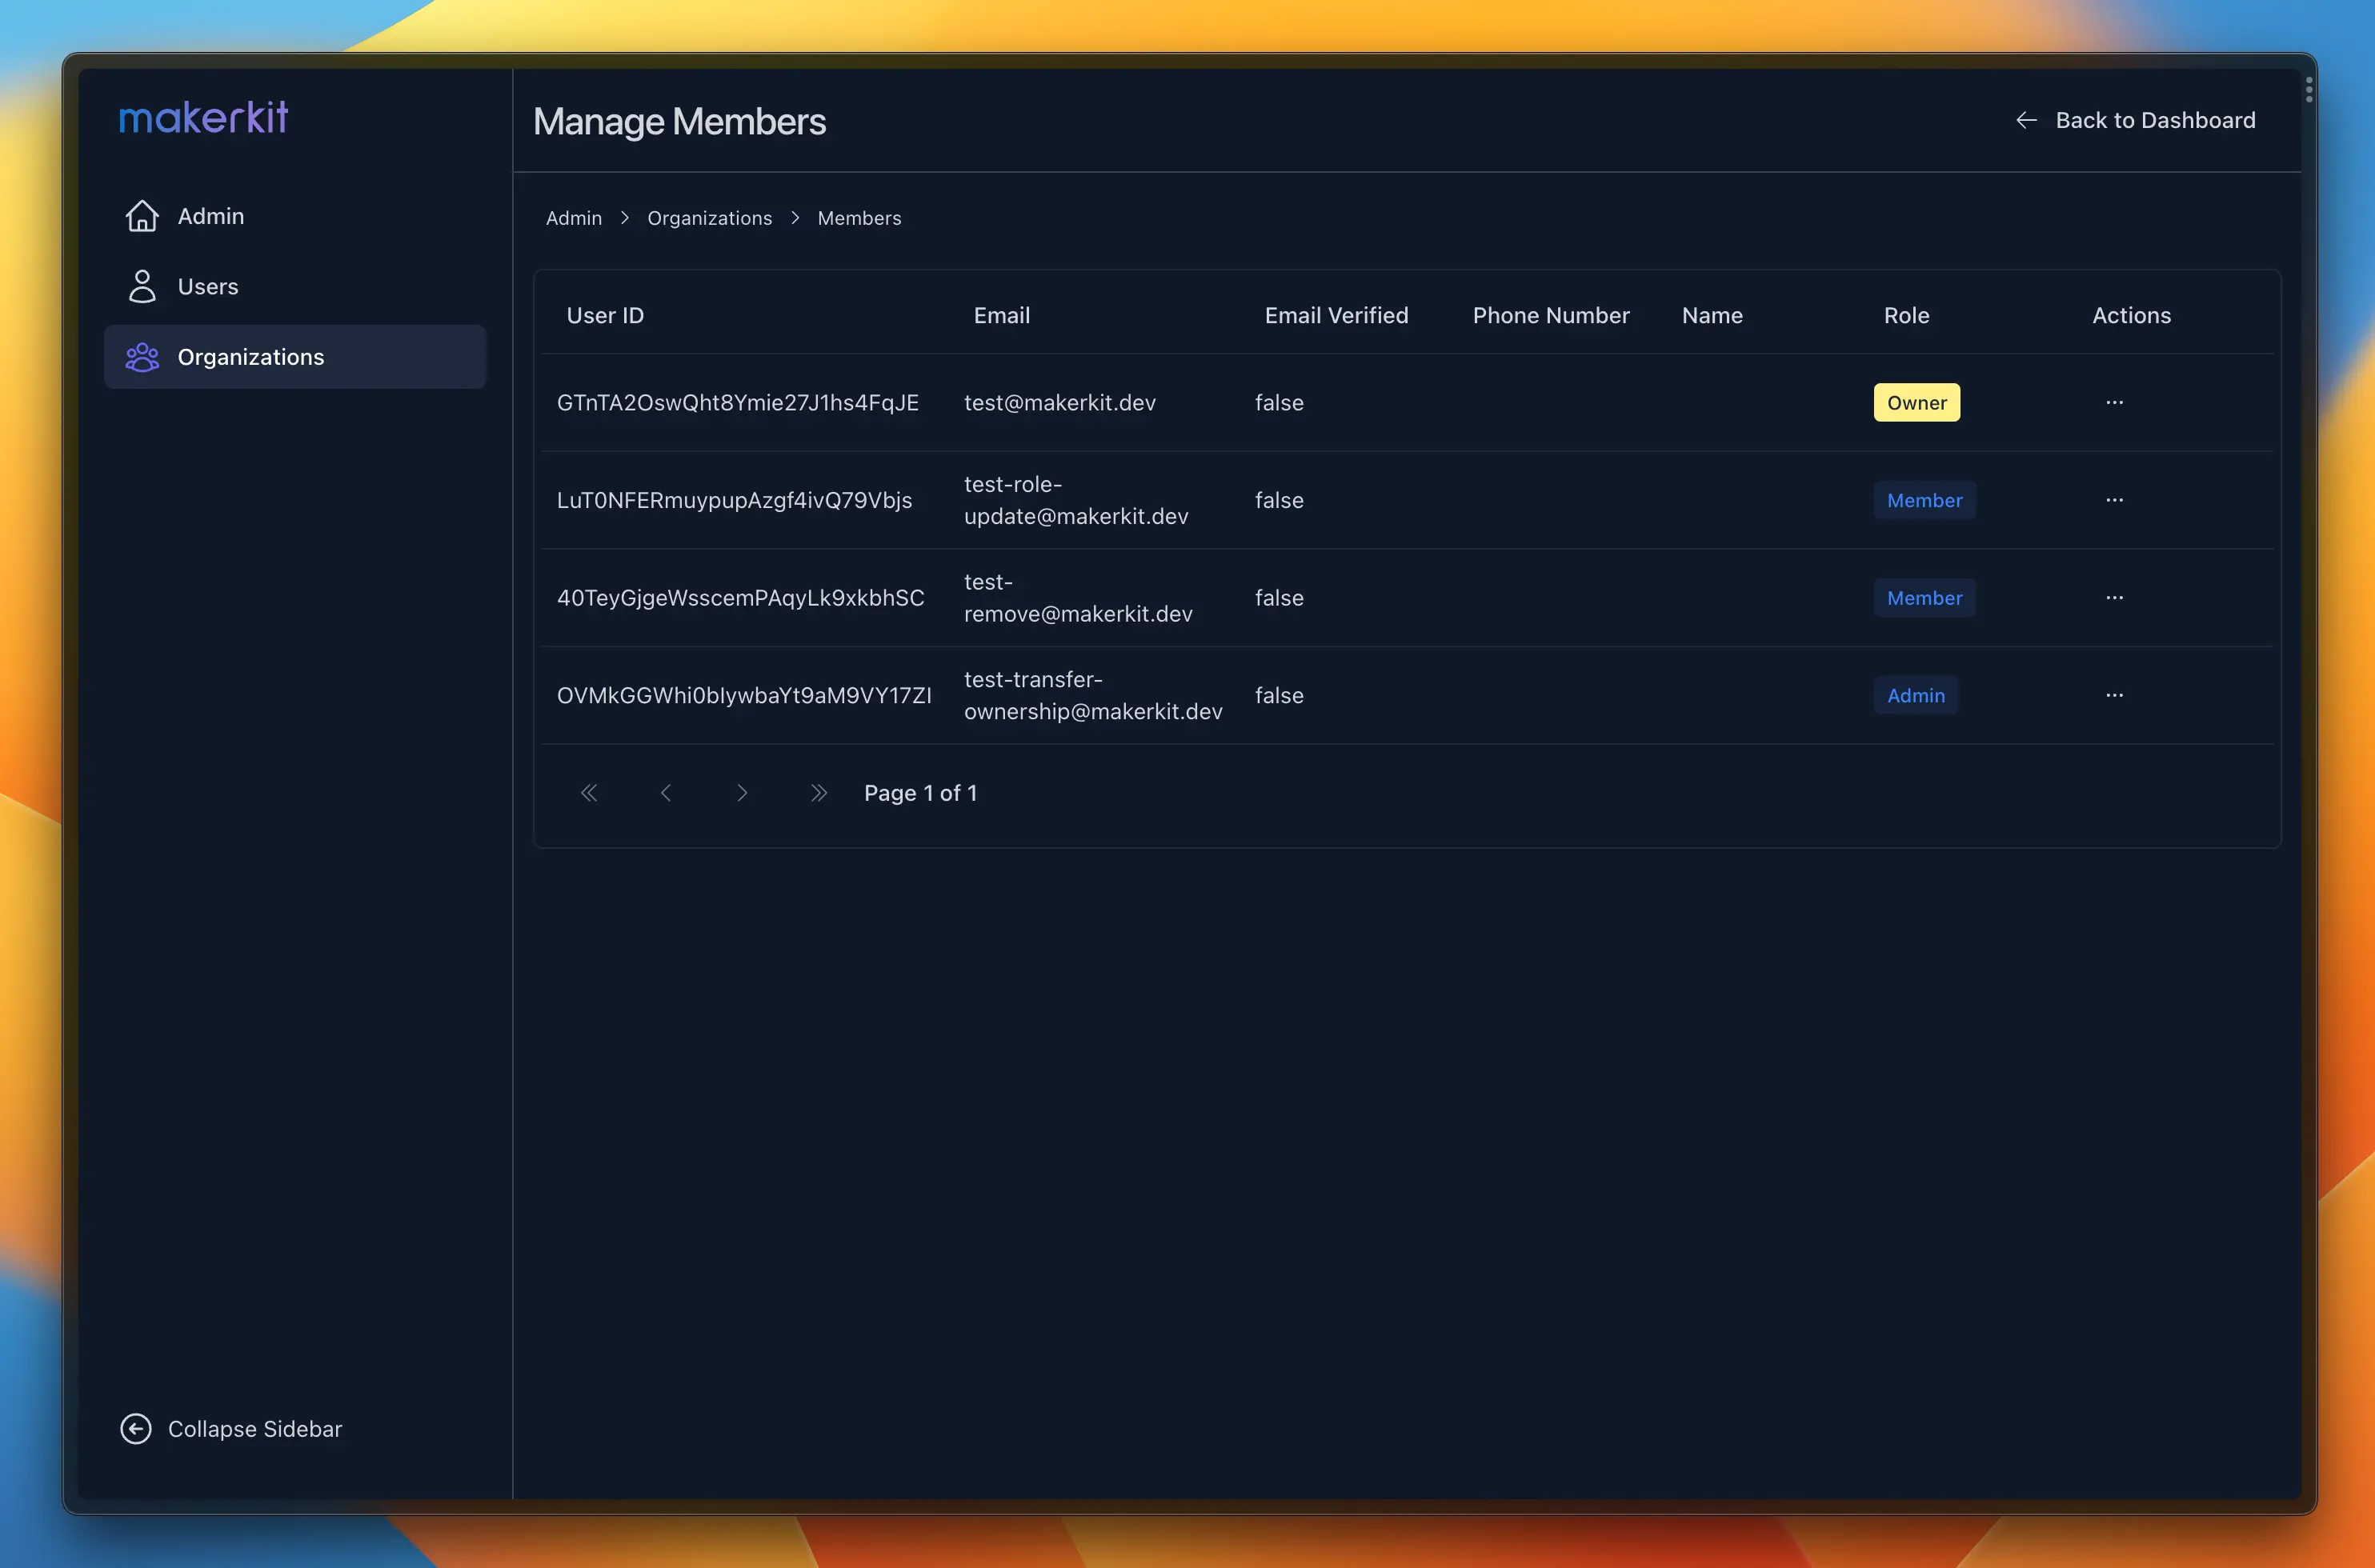Go to next page with right chevron
This screenshot has height=1568, width=2375.
click(742, 792)
